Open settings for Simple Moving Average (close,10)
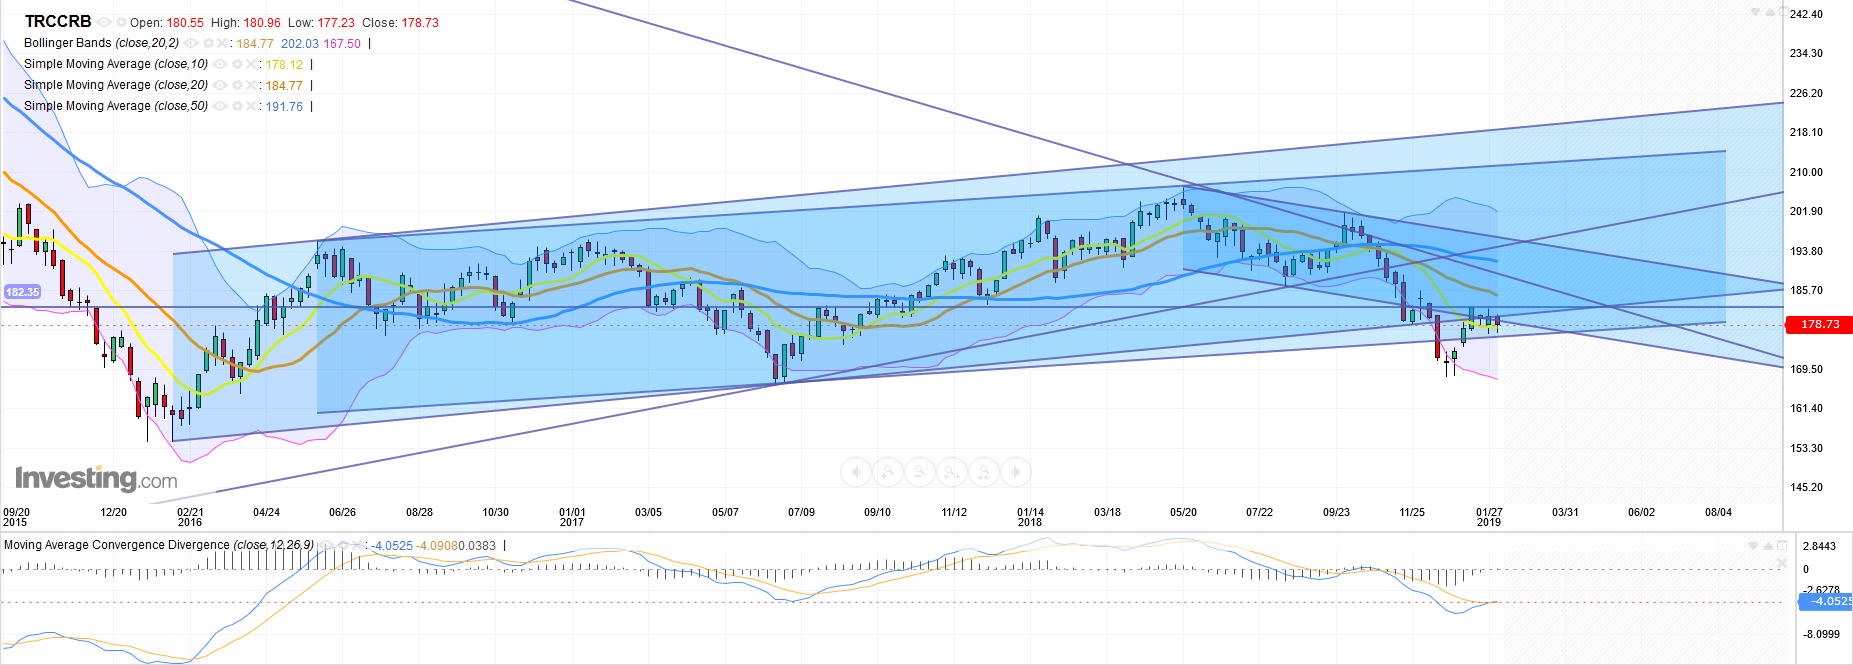Image resolution: width=1853 pixels, height=665 pixels. (x=237, y=64)
